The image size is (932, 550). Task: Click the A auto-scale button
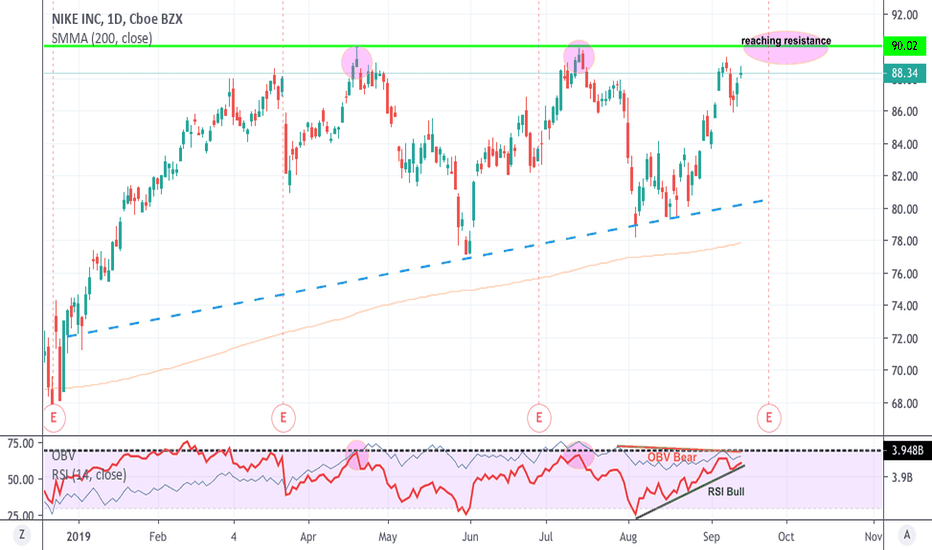(906, 535)
